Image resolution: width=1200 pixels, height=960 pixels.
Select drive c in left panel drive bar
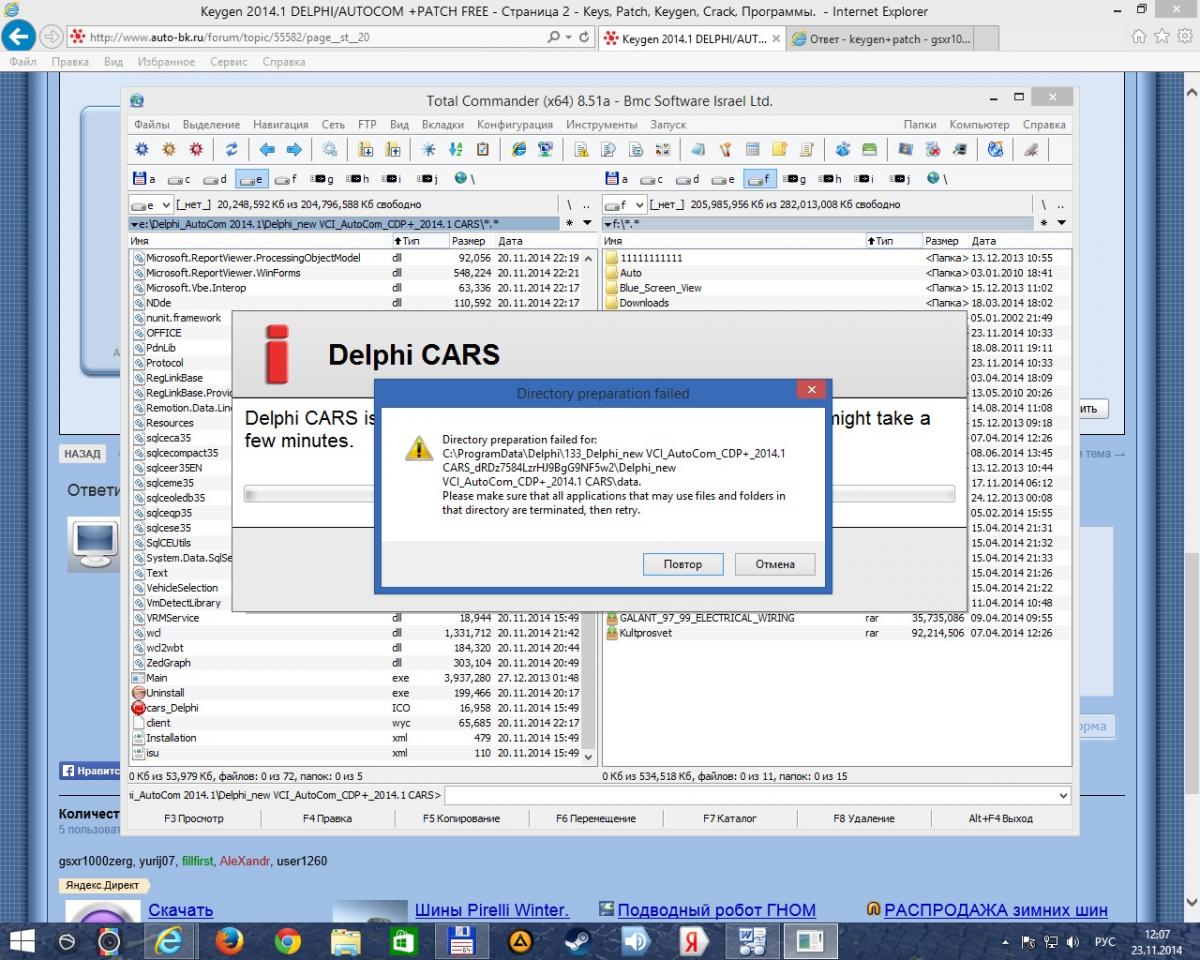pos(180,179)
